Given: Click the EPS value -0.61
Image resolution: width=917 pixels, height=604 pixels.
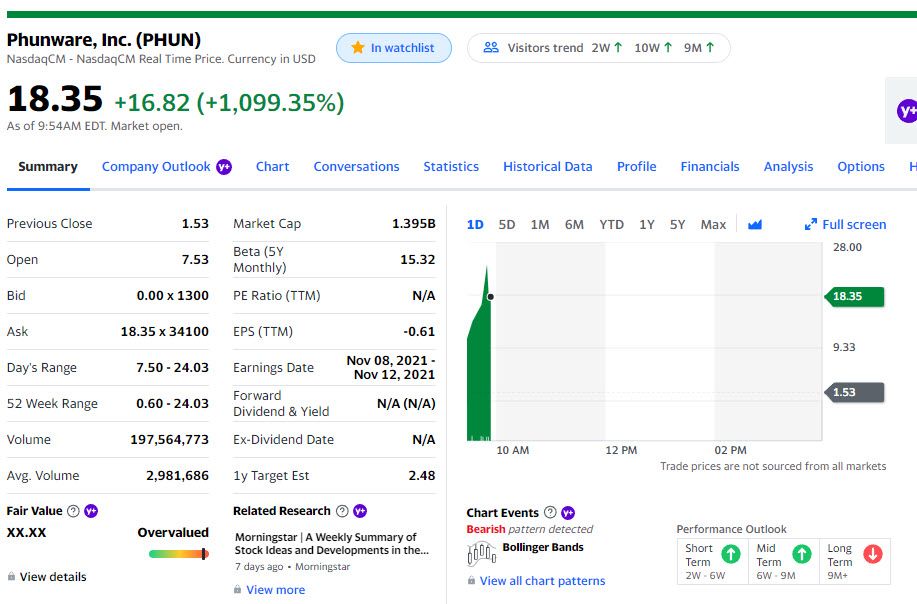Looking at the screenshot, I should pyautogui.click(x=419, y=332).
